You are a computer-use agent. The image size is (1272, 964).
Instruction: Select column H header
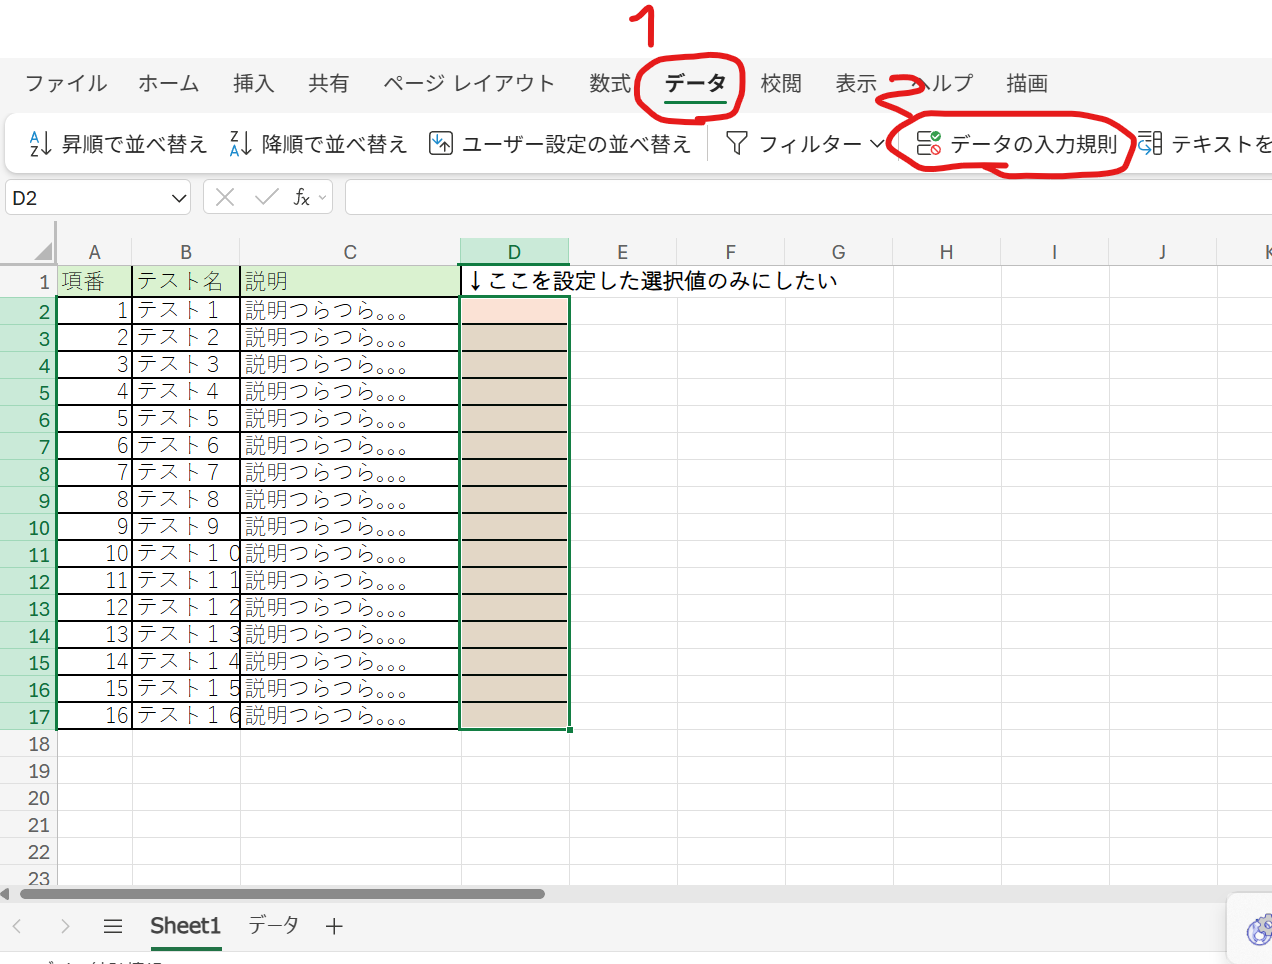point(946,252)
